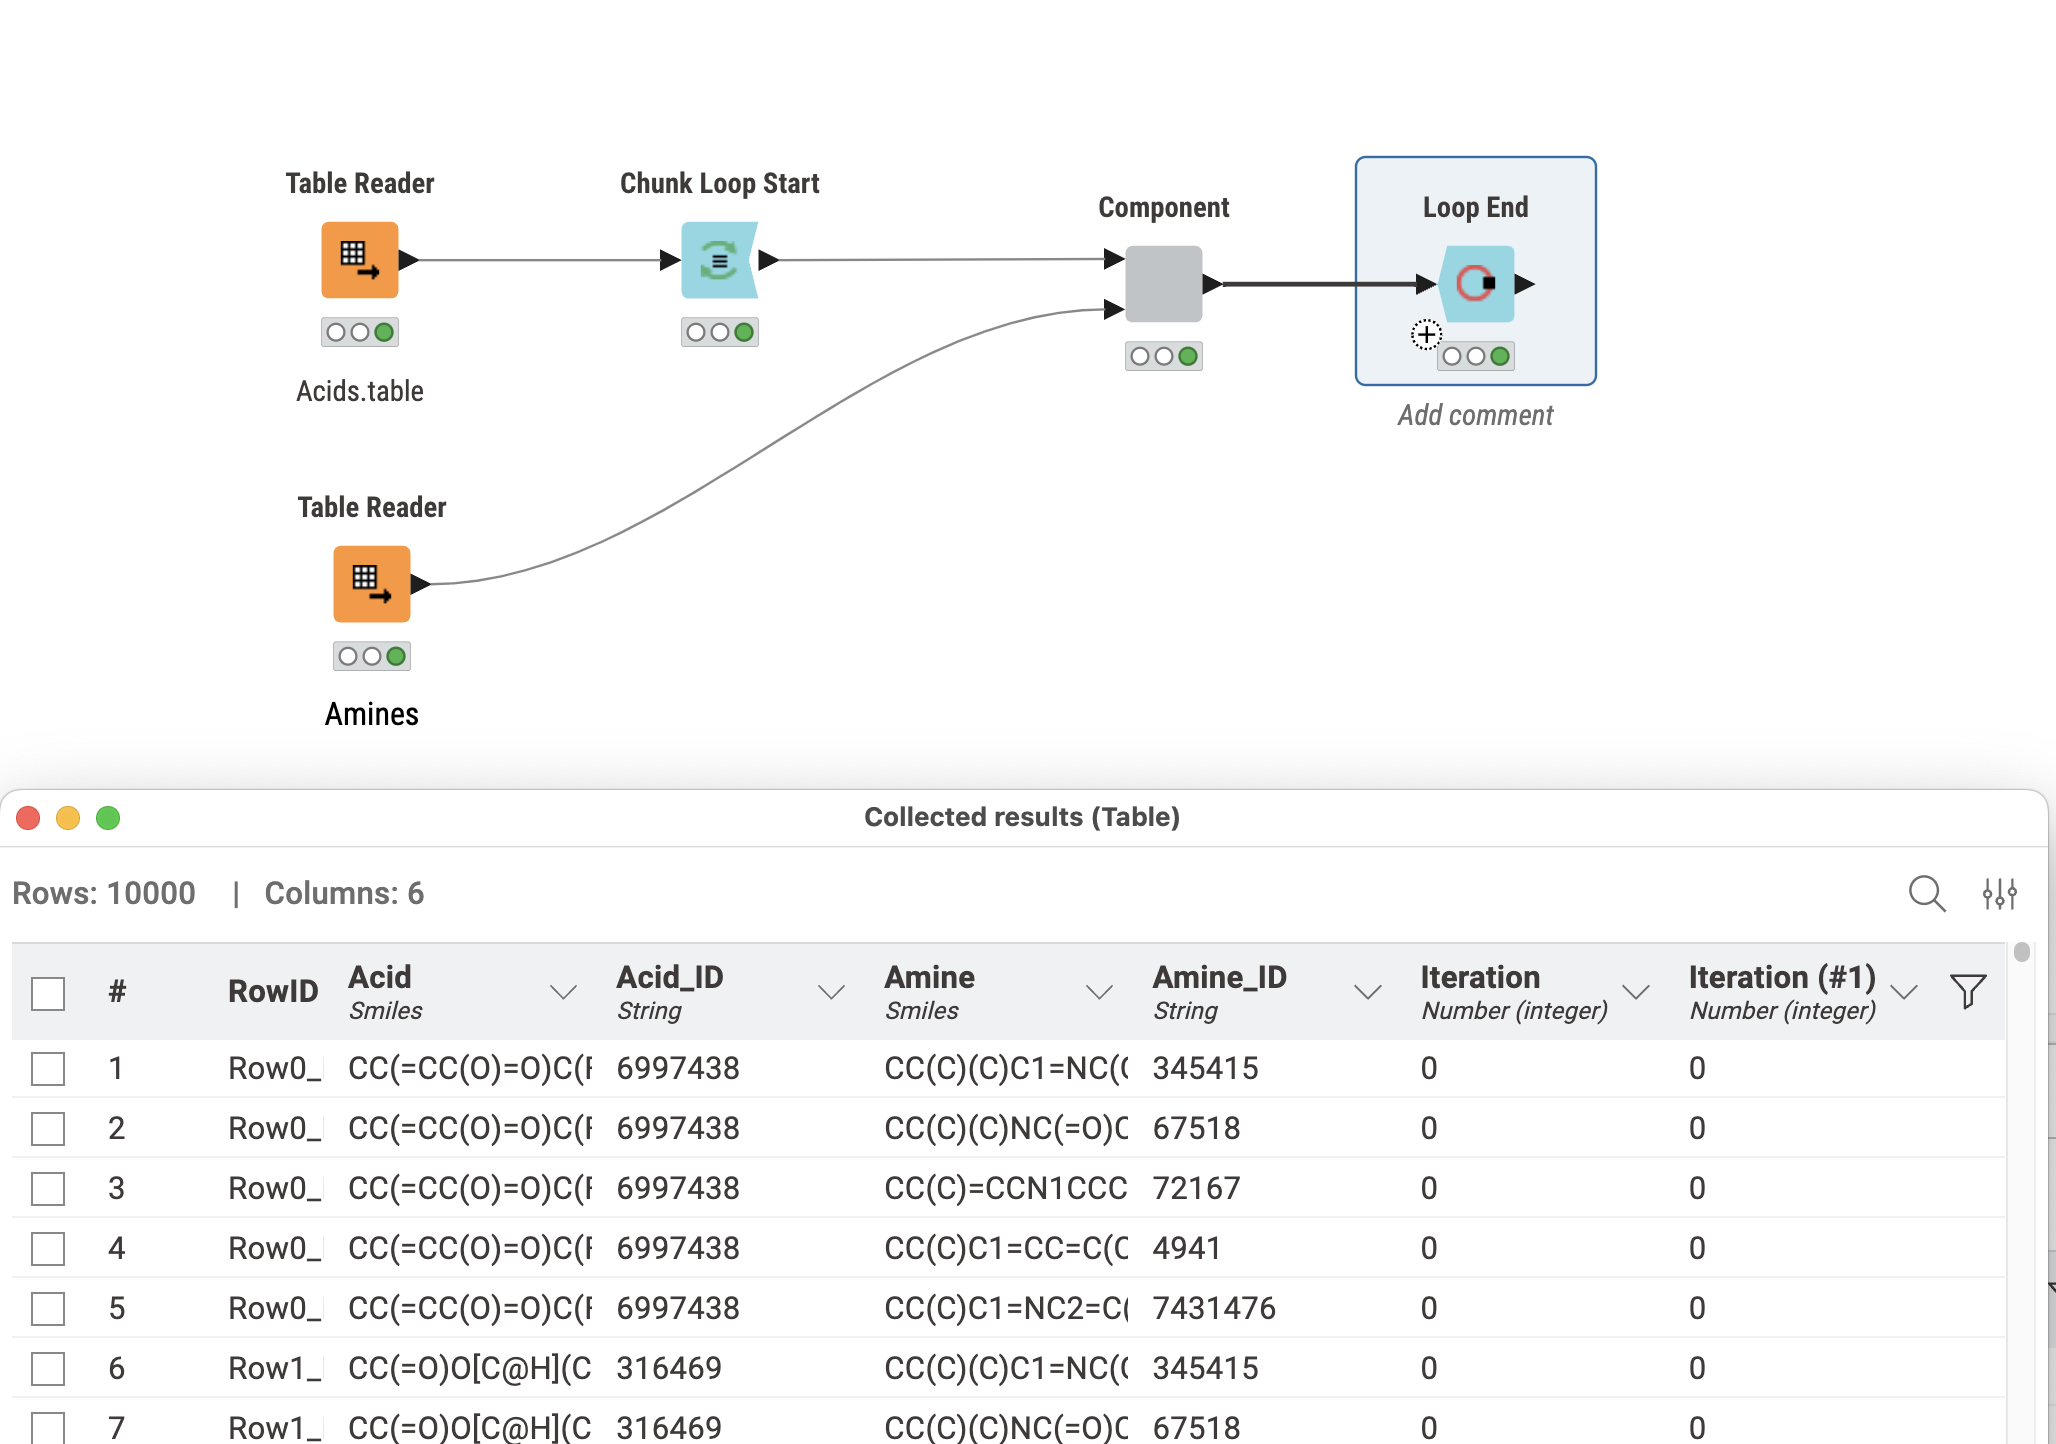The height and width of the screenshot is (1444, 2056).
Task: Check the row 5 checkbox
Action: coord(48,1308)
